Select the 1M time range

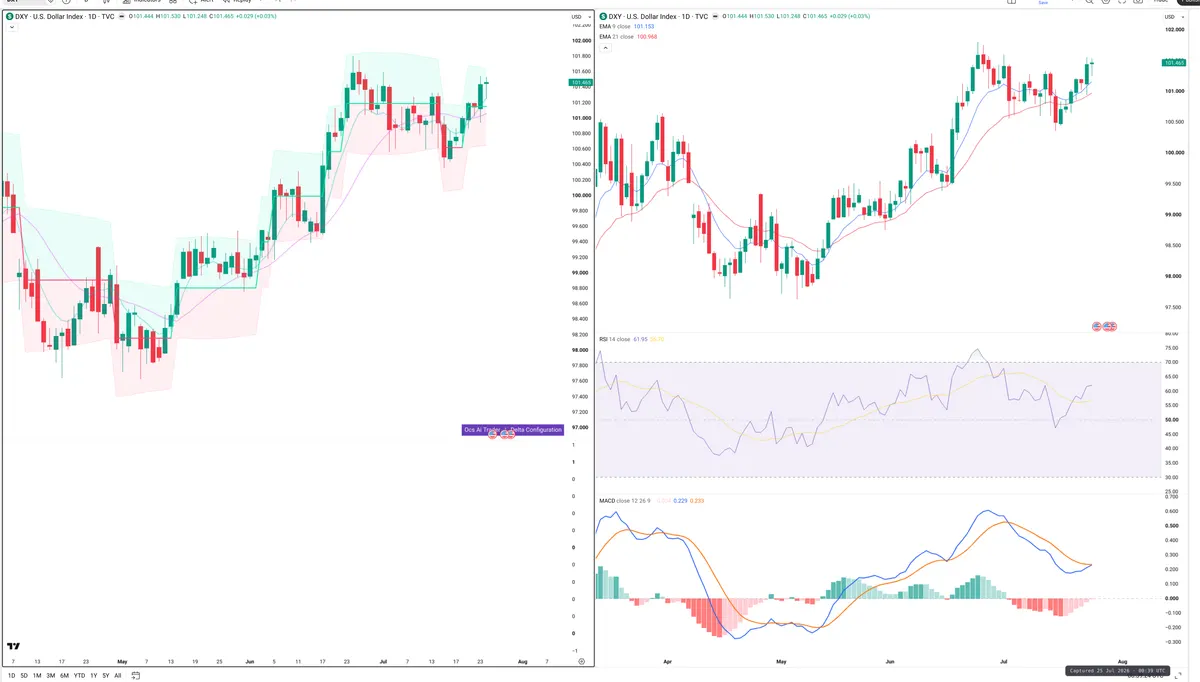point(37,676)
